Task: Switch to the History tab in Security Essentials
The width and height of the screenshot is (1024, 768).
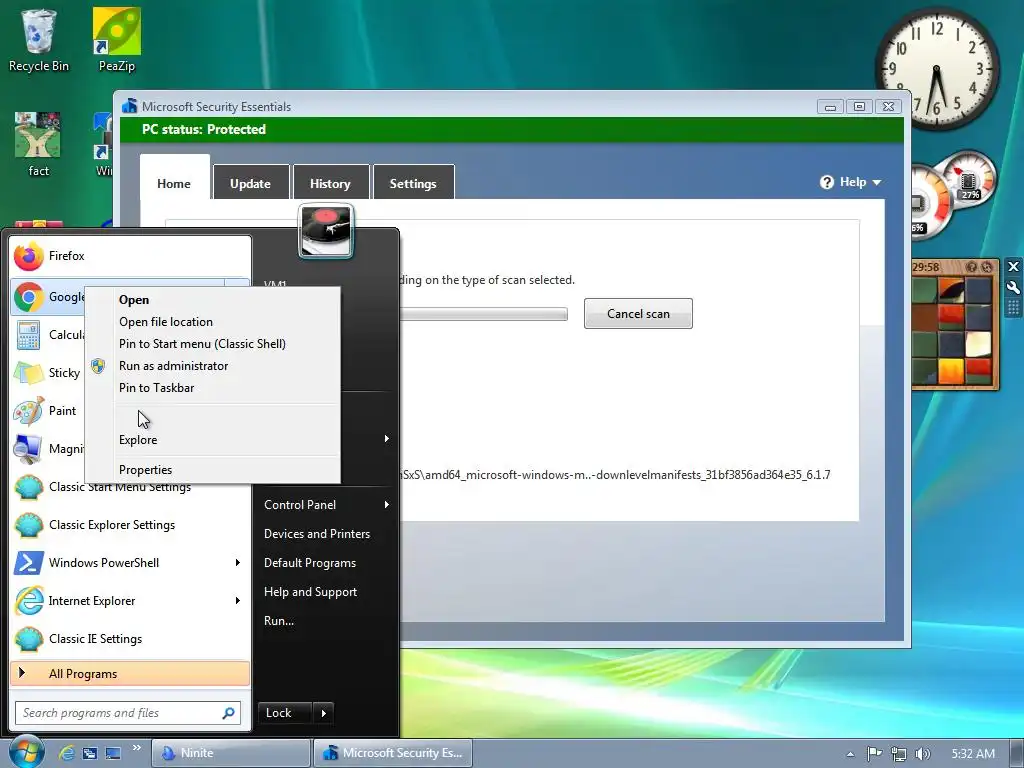Action: pos(330,183)
